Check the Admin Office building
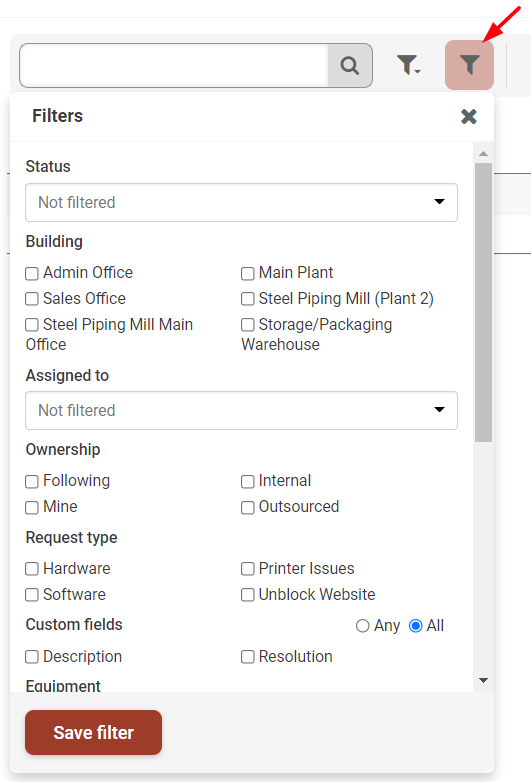This screenshot has width=531, height=782. tap(32, 273)
